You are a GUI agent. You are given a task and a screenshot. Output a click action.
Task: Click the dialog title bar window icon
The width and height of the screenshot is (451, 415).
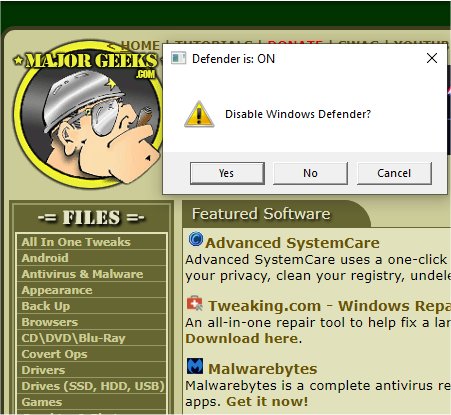pos(178,58)
